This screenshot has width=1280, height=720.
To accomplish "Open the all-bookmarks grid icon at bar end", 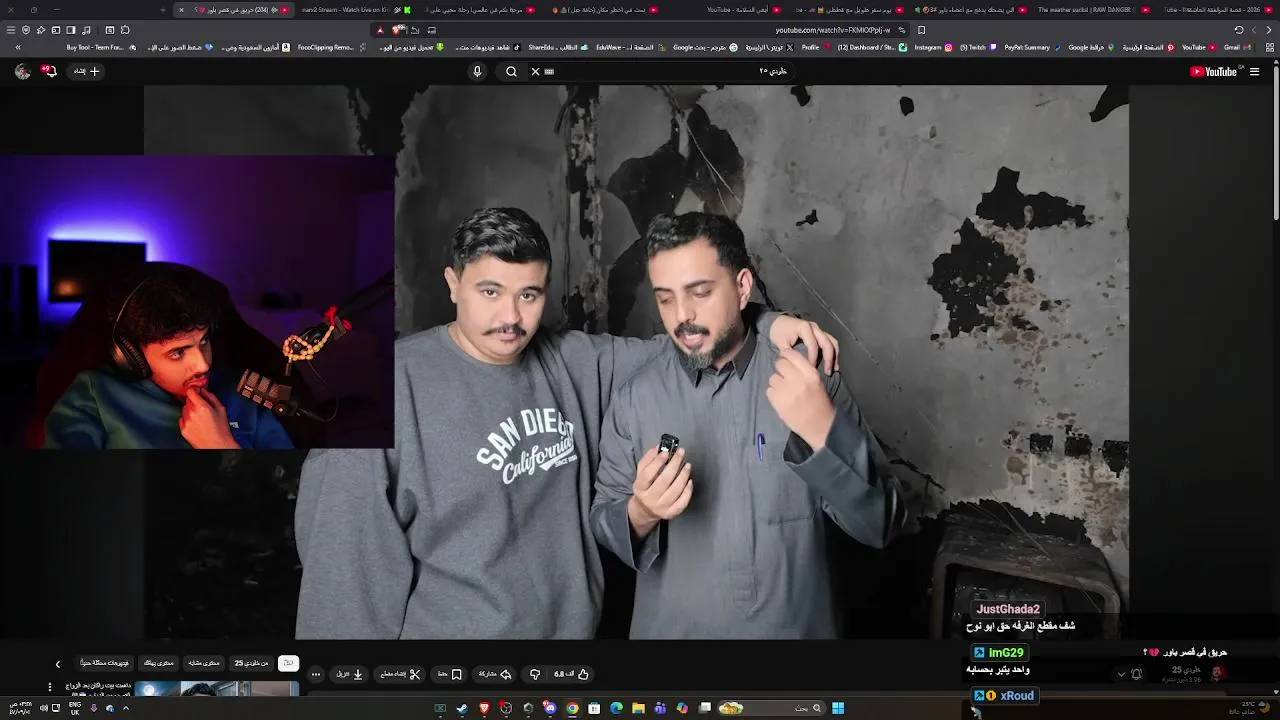I will [x=1270, y=47].
